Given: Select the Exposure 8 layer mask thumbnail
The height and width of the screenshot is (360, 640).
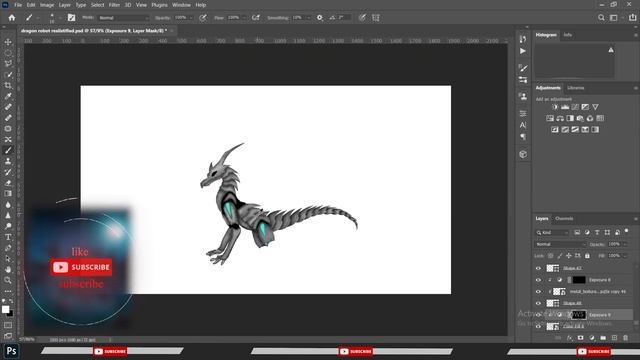Looking at the screenshot, I should (579, 280).
